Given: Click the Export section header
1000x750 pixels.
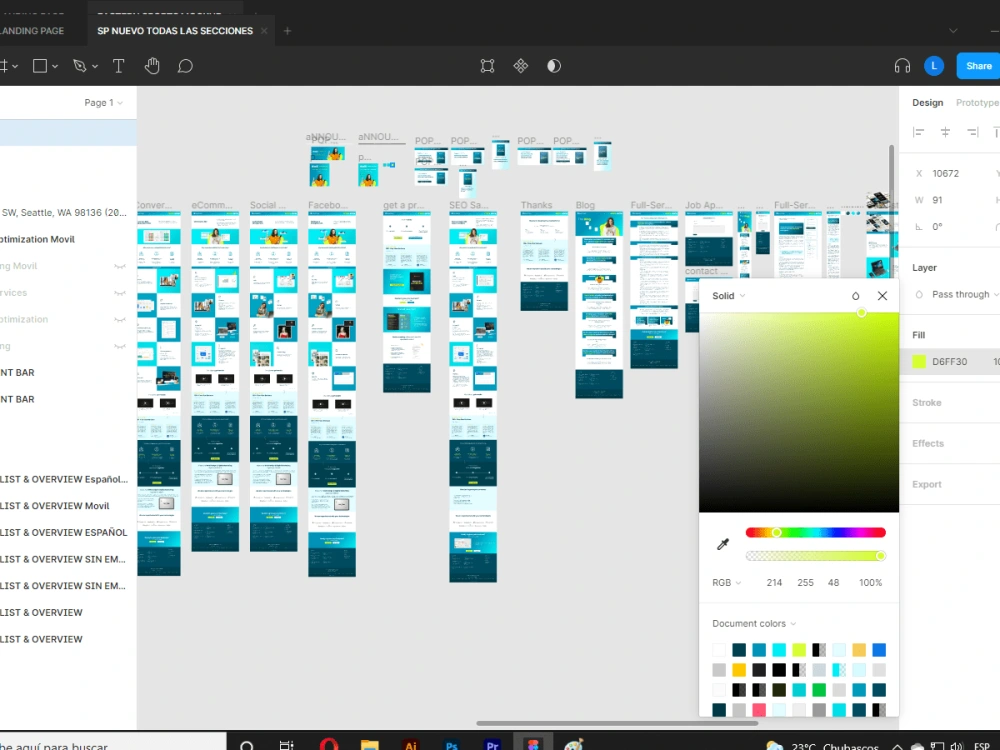Looking at the screenshot, I should [x=927, y=485].
